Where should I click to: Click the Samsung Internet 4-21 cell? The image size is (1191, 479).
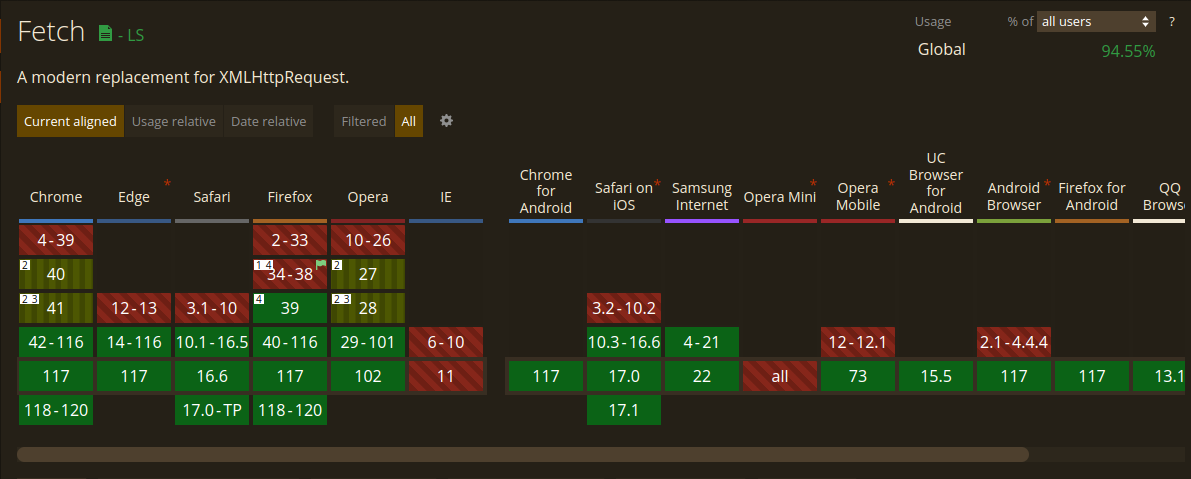[x=702, y=342]
